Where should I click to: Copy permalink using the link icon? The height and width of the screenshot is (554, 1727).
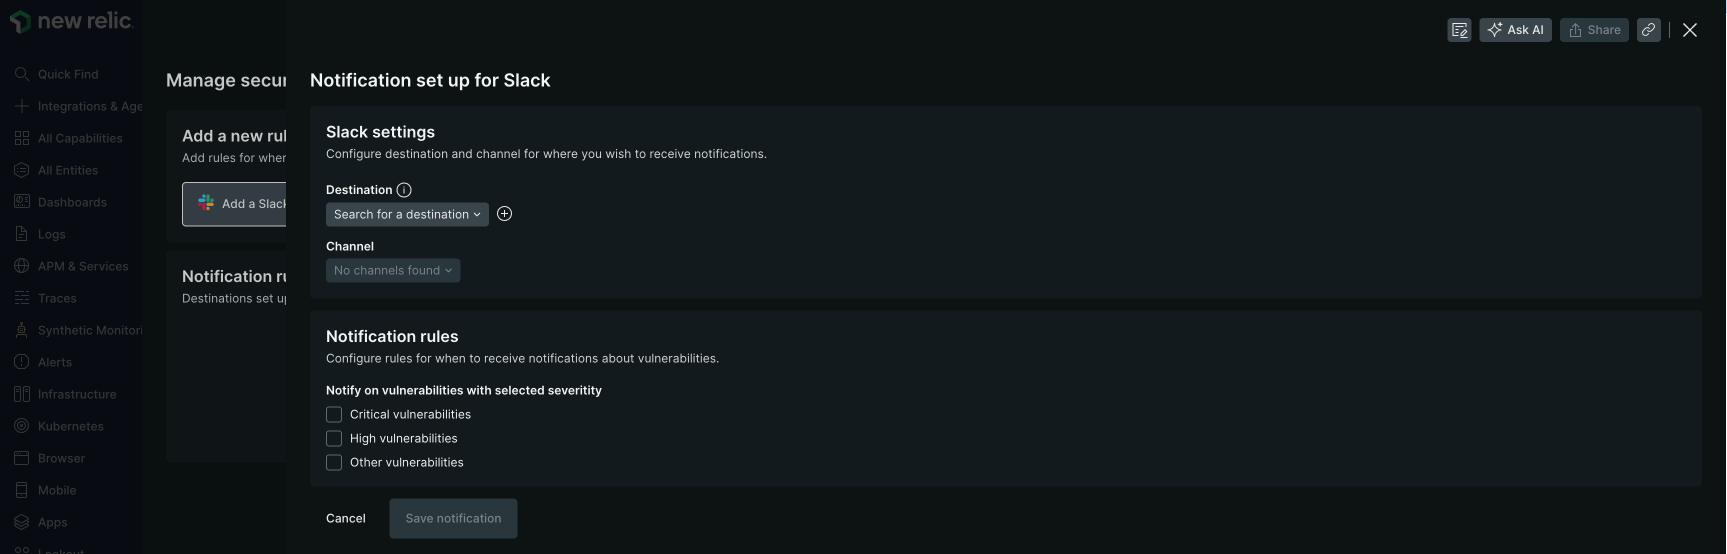[1649, 30]
